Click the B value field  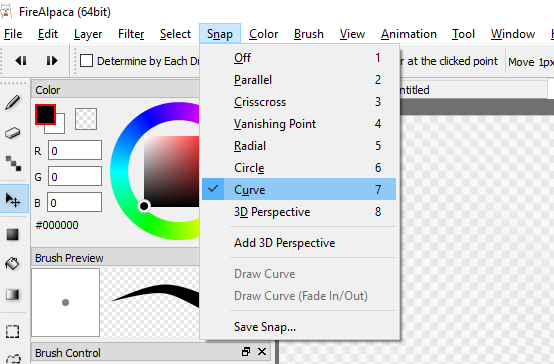[x=75, y=202]
